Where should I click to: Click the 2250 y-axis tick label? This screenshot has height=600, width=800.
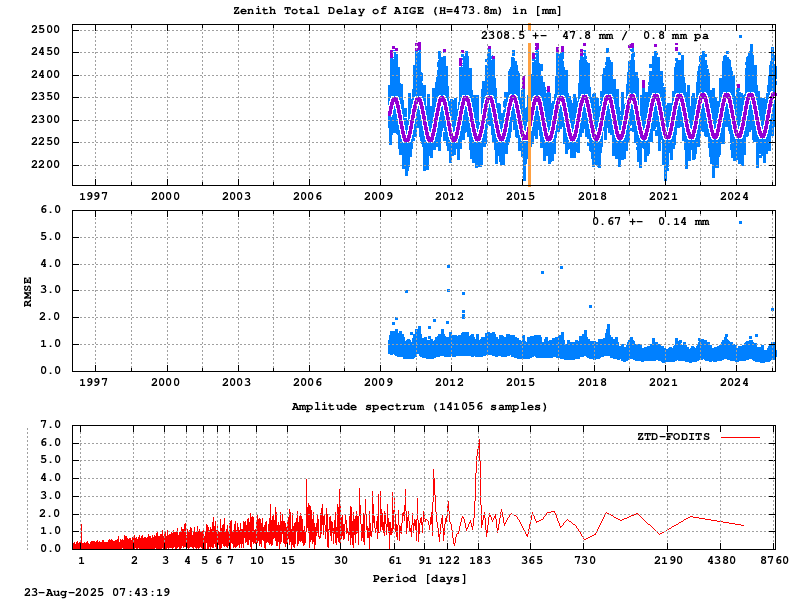(x=45, y=142)
